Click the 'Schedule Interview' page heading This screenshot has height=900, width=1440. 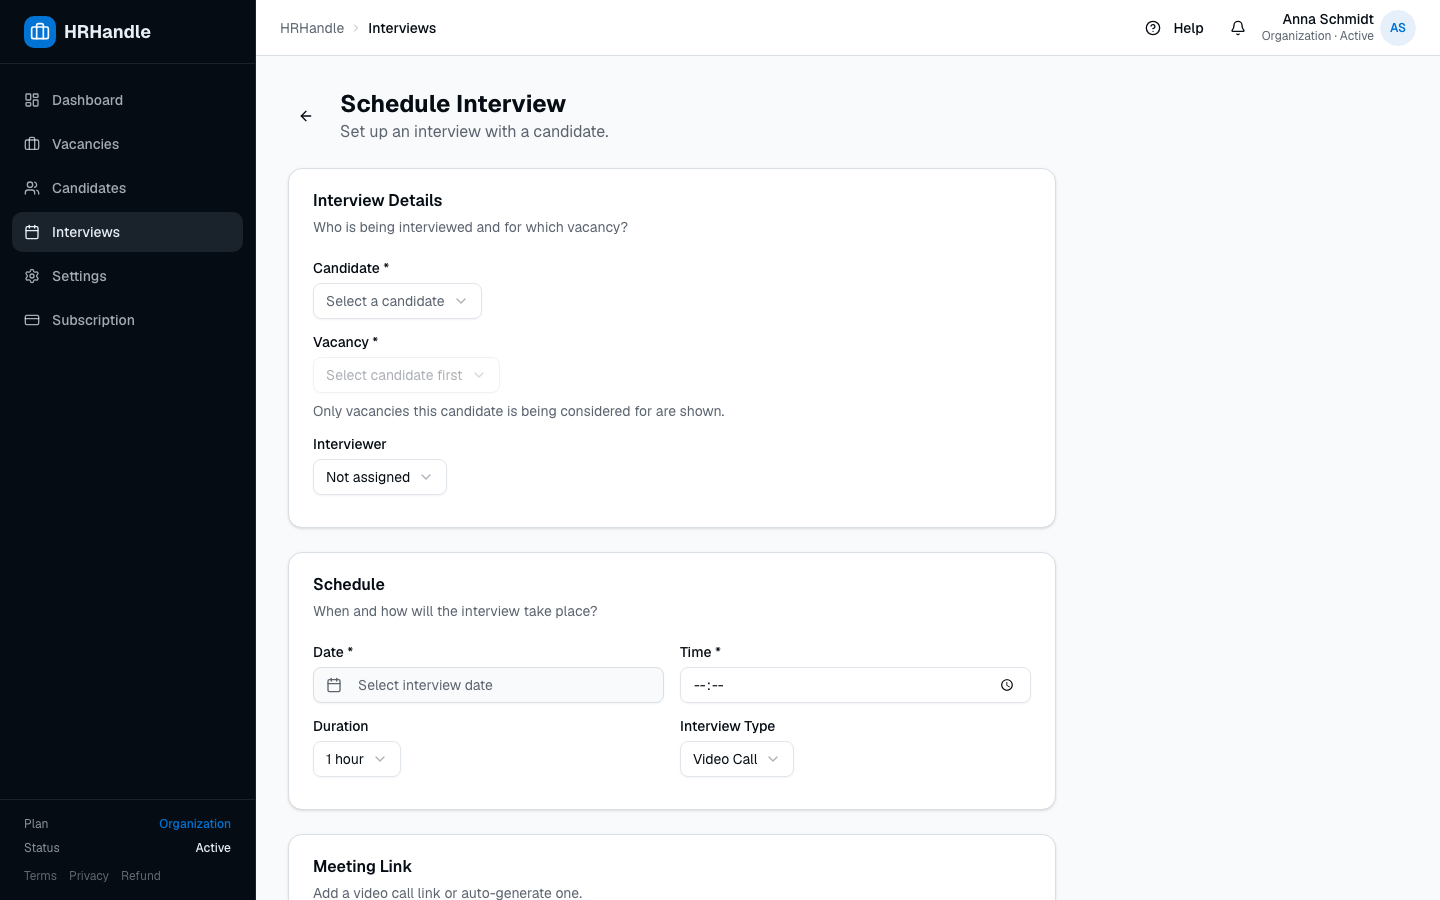[453, 104]
